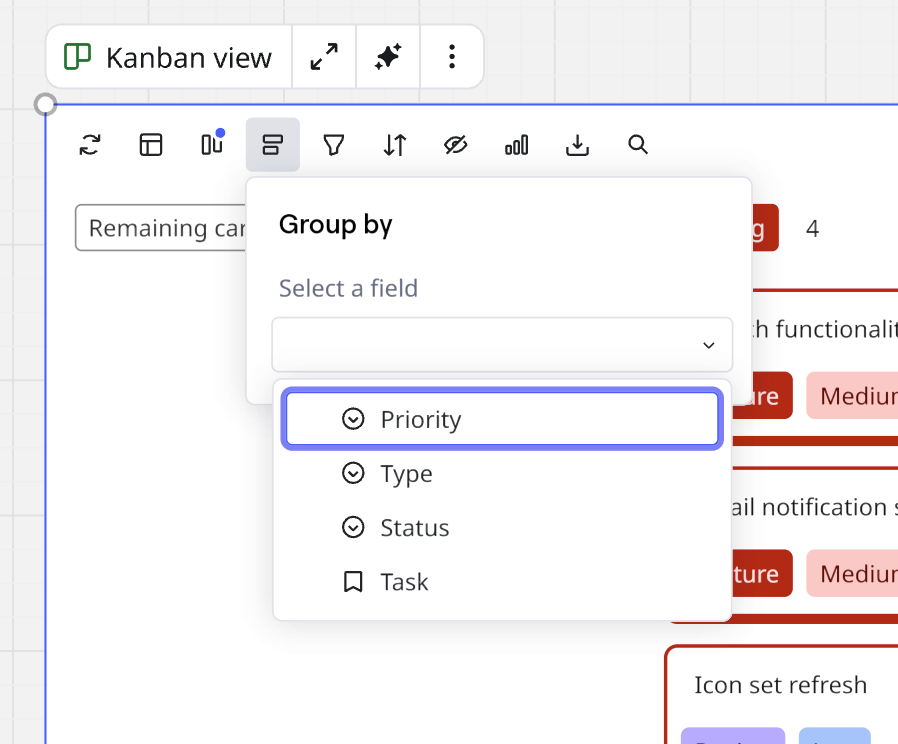Click the kanban columns icon with blue dot

tap(212, 146)
